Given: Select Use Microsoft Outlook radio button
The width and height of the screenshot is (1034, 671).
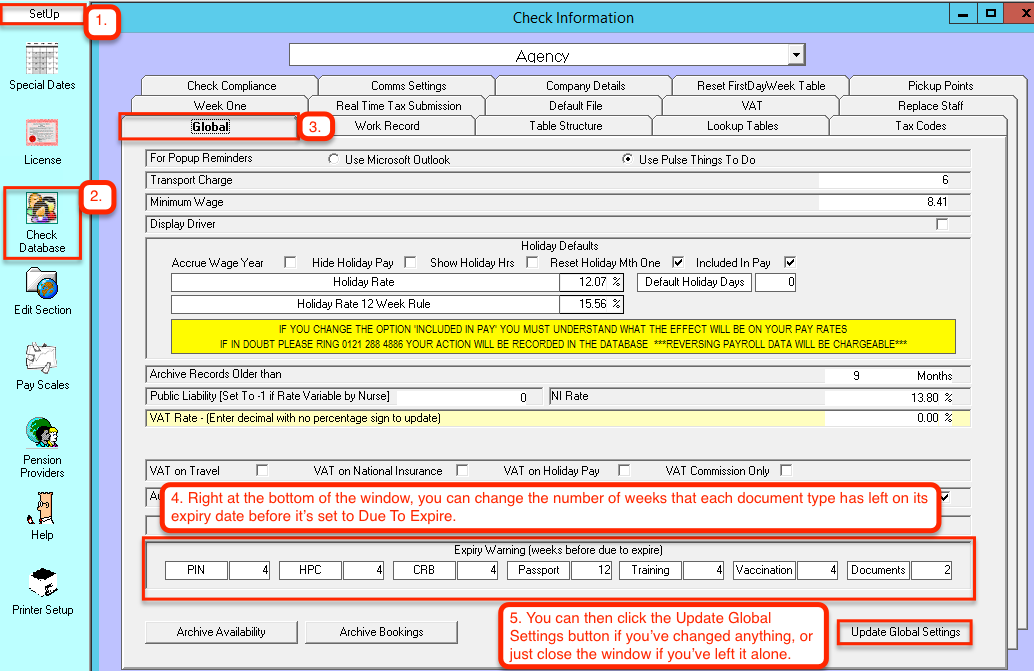Looking at the screenshot, I should (334, 160).
